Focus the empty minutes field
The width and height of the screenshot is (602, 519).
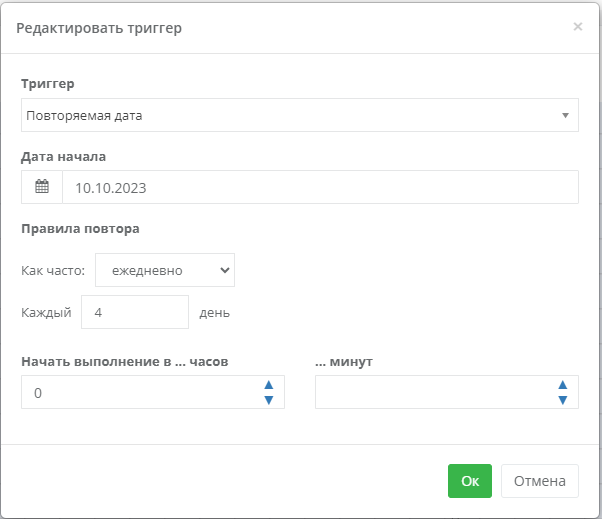click(447, 392)
